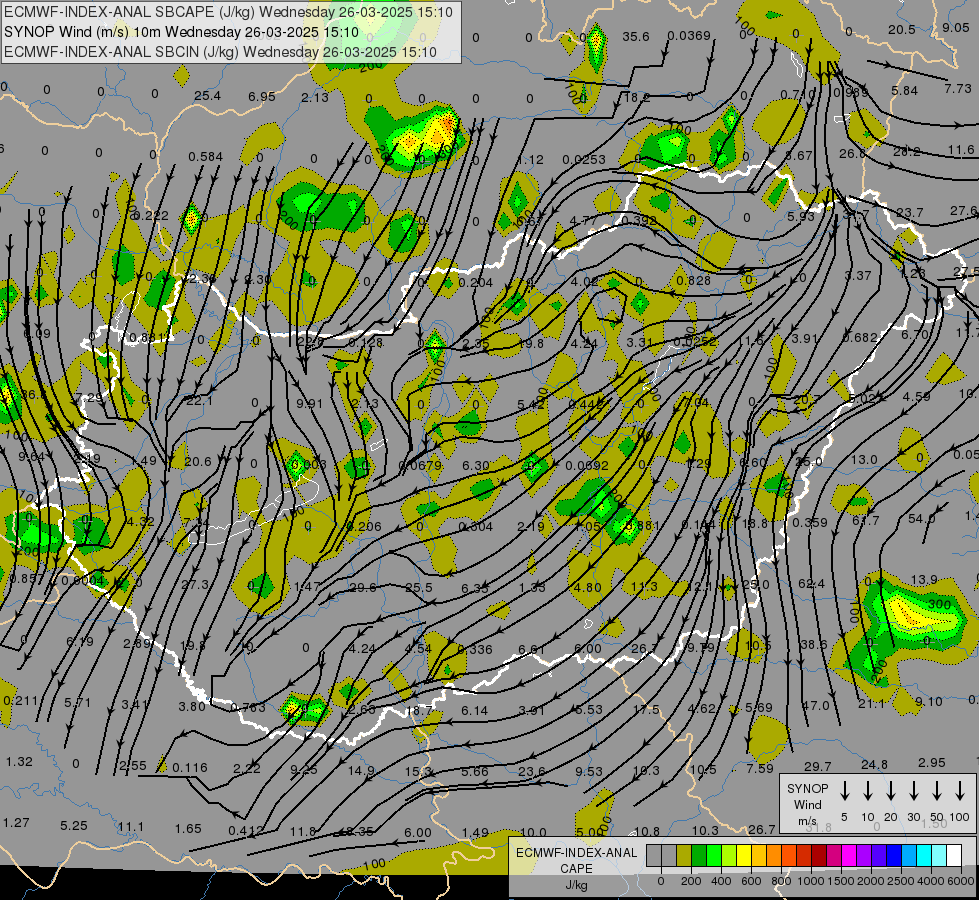Click the value 20.6 on map
The width and height of the screenshot is (979, 900).
[x=199, y=461]
